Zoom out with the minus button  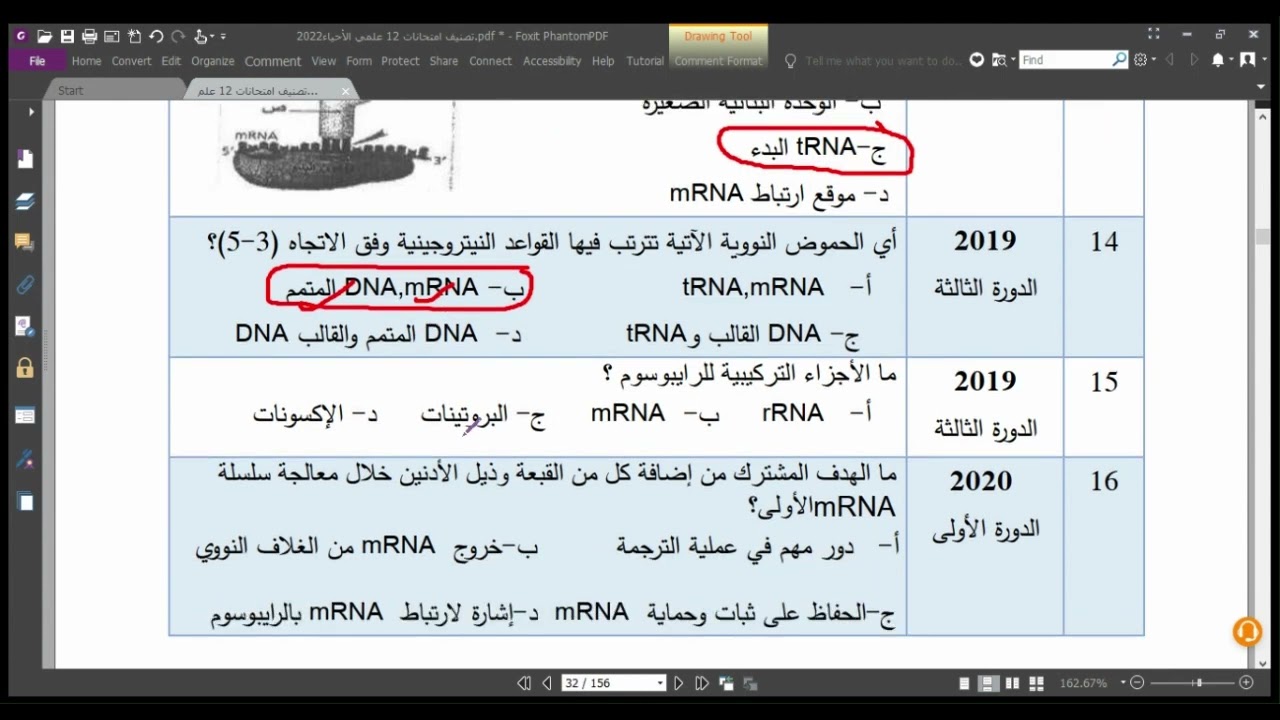tap(1137, 683)
